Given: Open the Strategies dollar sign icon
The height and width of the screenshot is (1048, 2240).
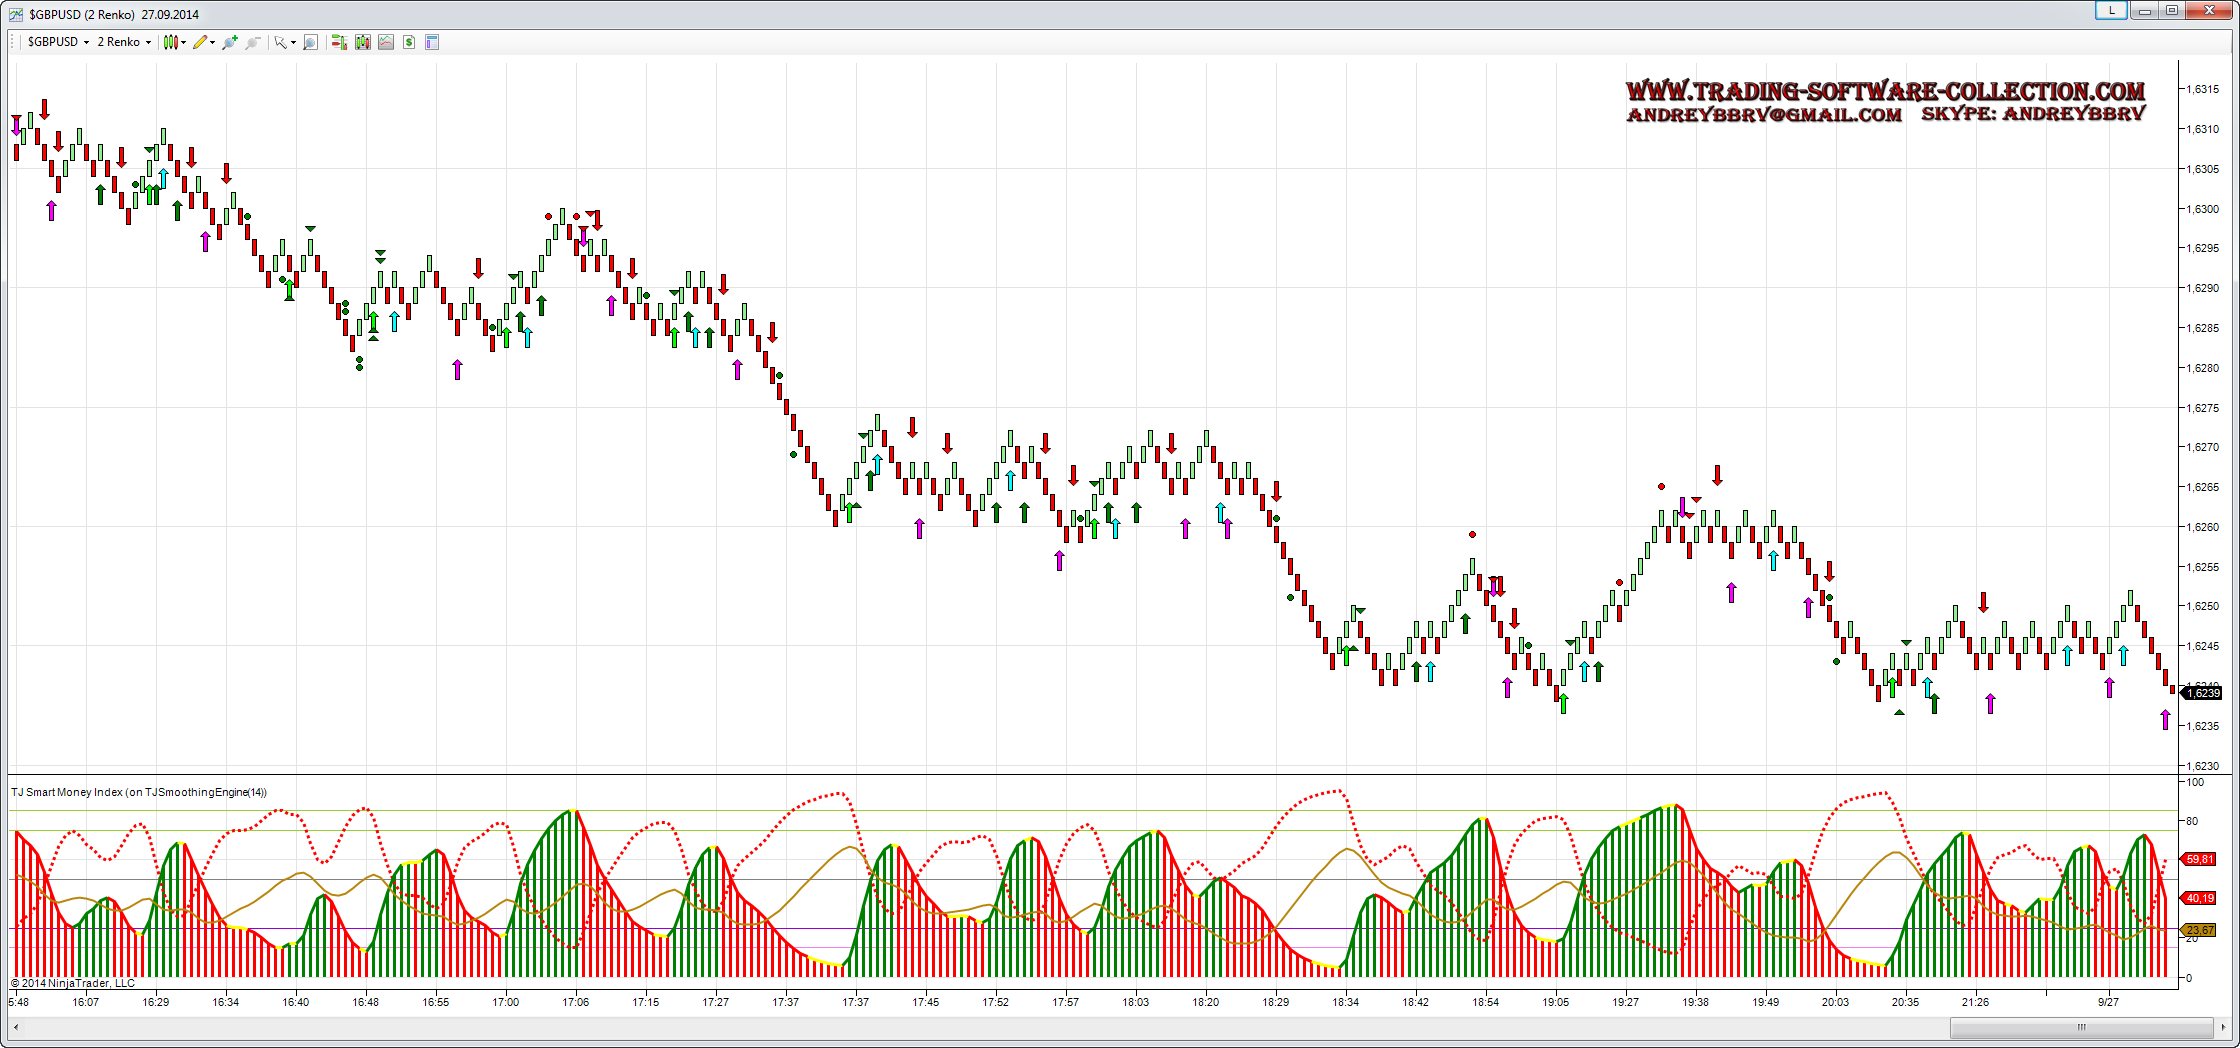Looking at the screenshot, I should (x=409, y=42).
